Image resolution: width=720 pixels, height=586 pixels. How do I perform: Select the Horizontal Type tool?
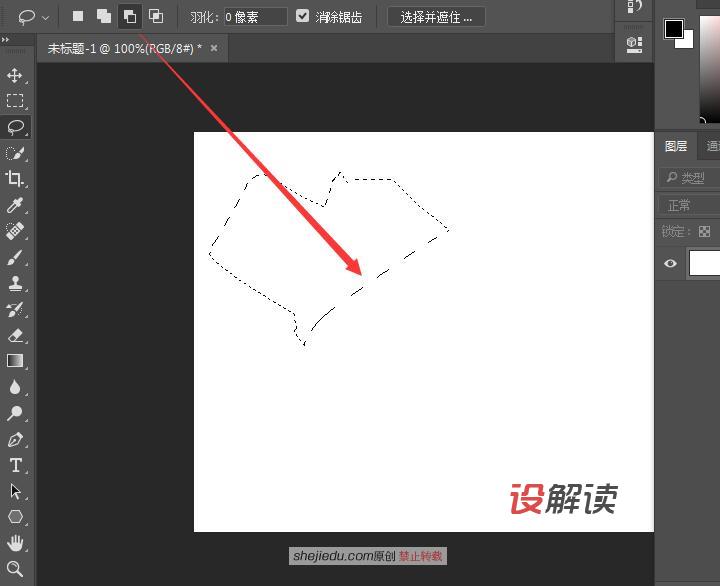tap(15, 465)
